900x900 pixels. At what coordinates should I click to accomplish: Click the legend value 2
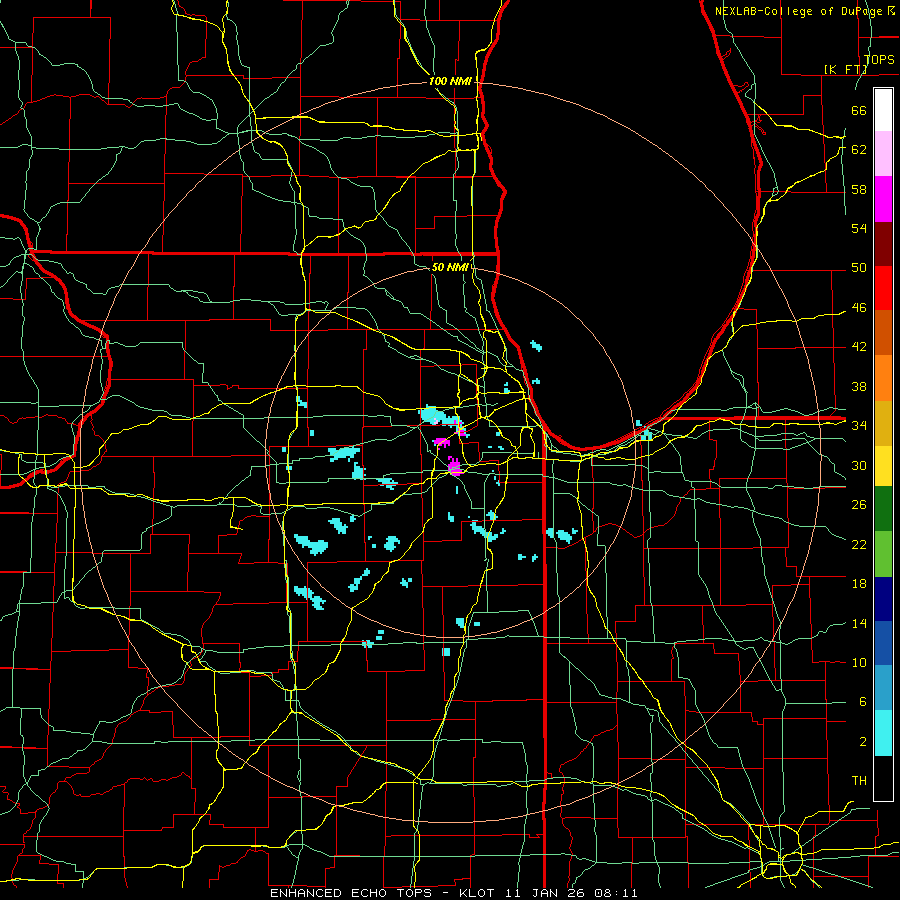tap(863, 742)
